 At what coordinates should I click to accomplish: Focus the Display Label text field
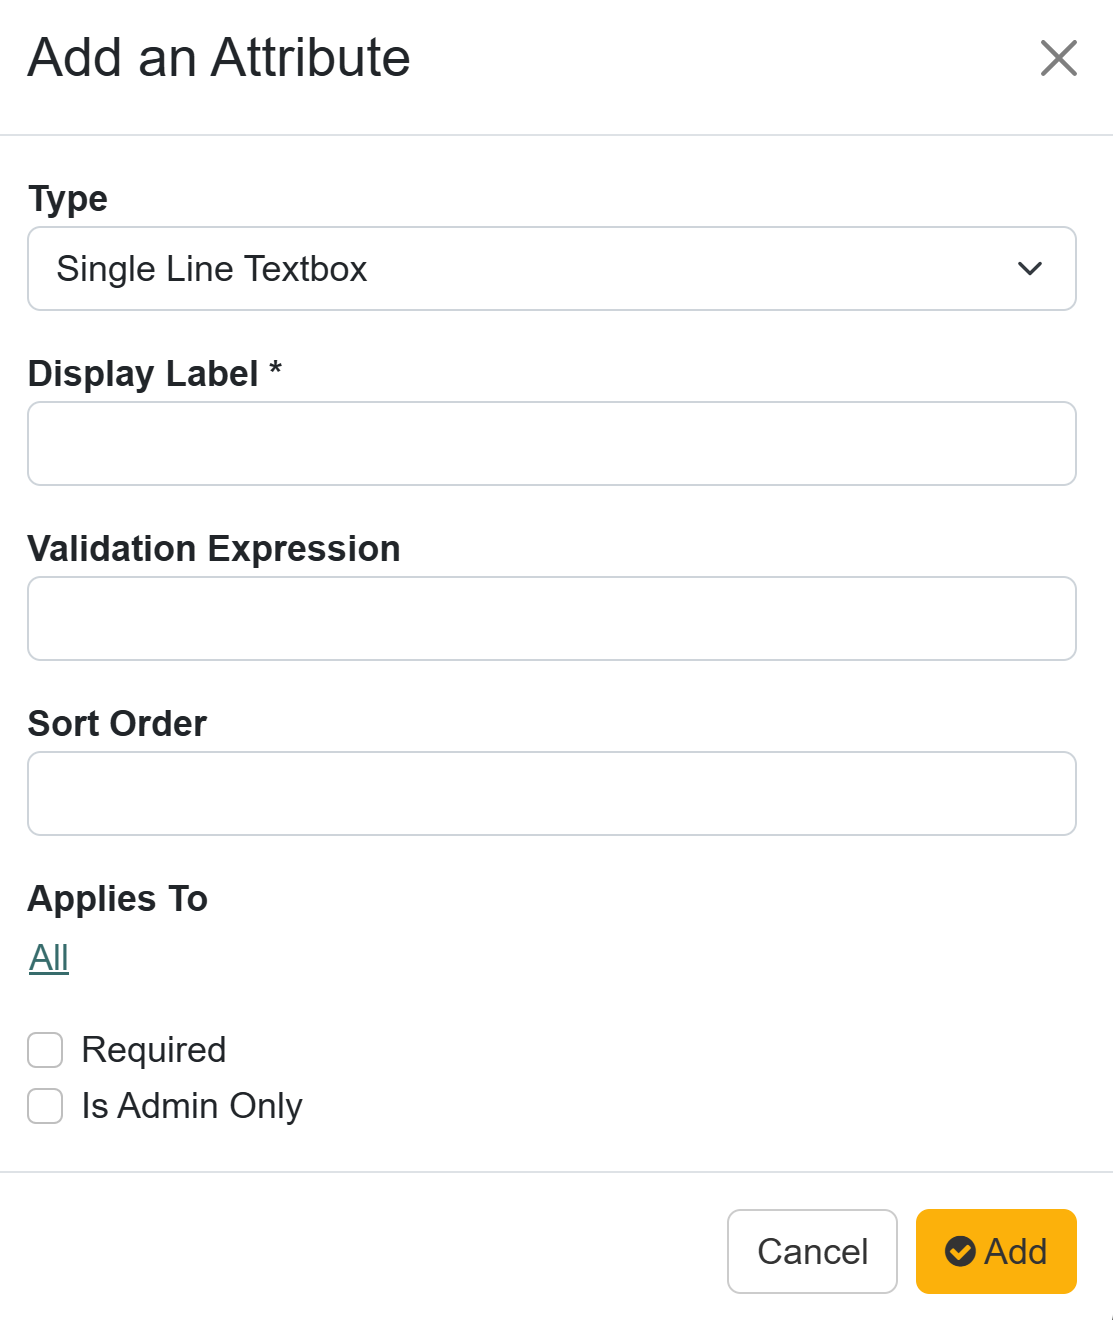click(x=552, y=444)
